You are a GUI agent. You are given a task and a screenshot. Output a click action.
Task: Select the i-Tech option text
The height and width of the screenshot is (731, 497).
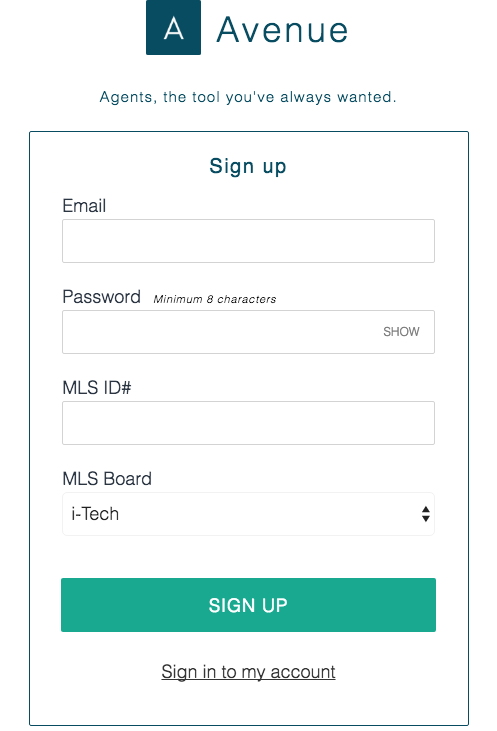[95, 514]
